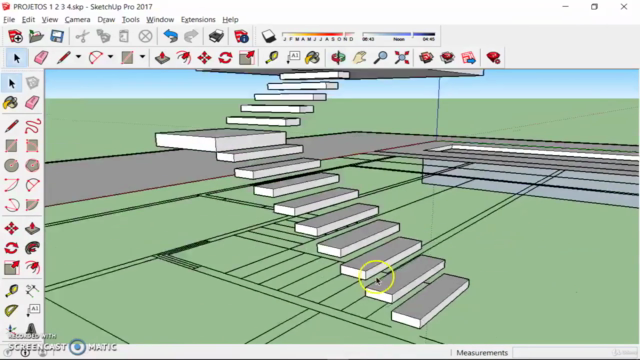Select the Move tool in horizontal toolbar
The image size is (640, 360).
point(204,58)
